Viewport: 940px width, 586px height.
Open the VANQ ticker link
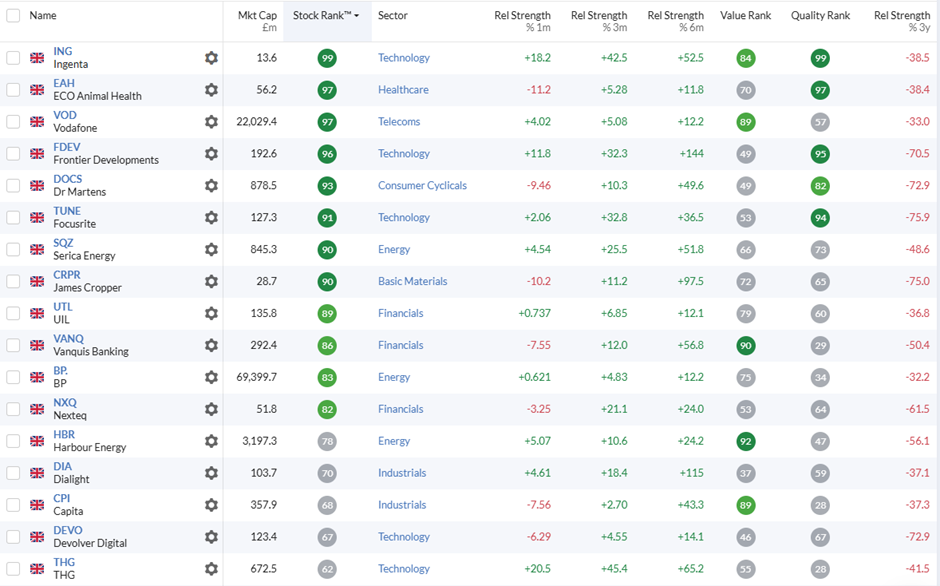[68, 339]
